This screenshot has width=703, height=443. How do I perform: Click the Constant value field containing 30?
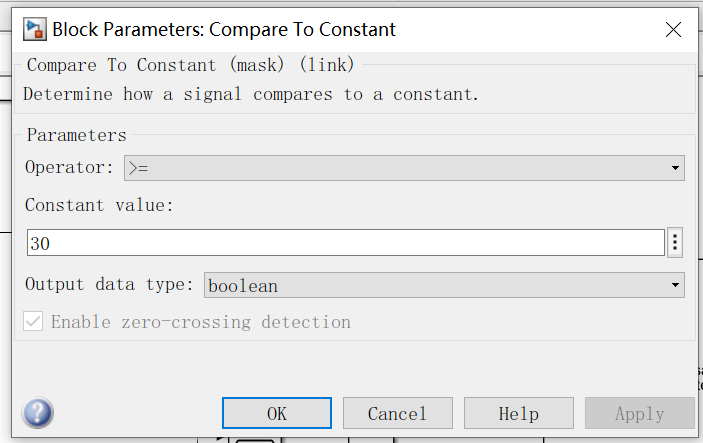[345, 243]
